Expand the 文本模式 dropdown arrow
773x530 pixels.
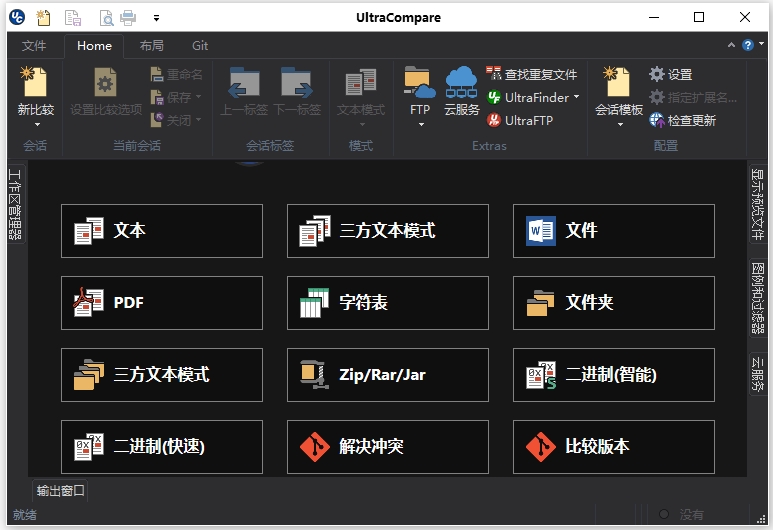click(x=362, y=124)
